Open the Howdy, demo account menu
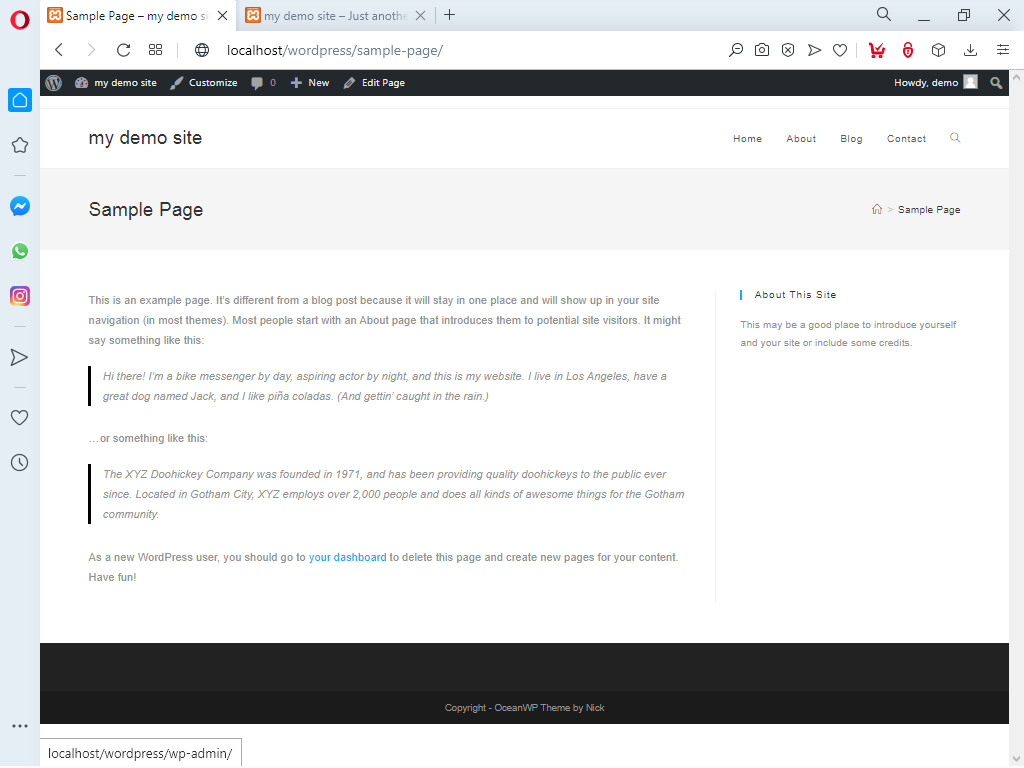 [934, 83]
